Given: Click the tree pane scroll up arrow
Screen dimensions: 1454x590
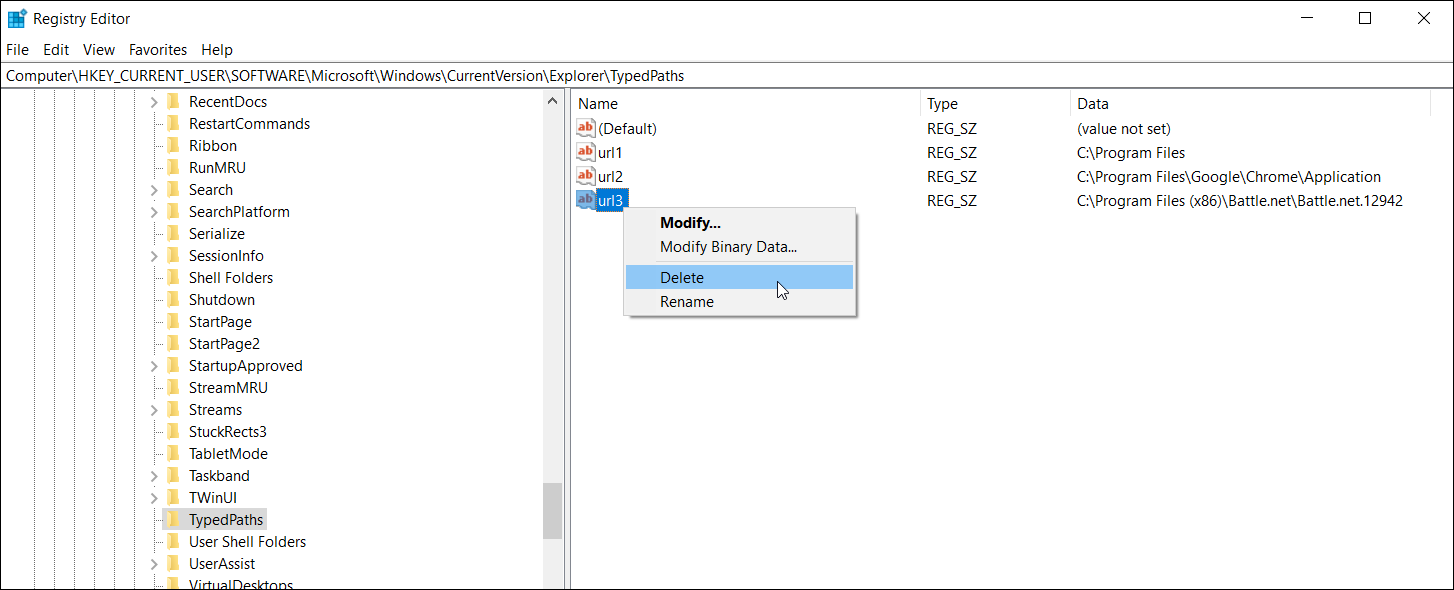Looking at the screenshot, I should [553, 101].
